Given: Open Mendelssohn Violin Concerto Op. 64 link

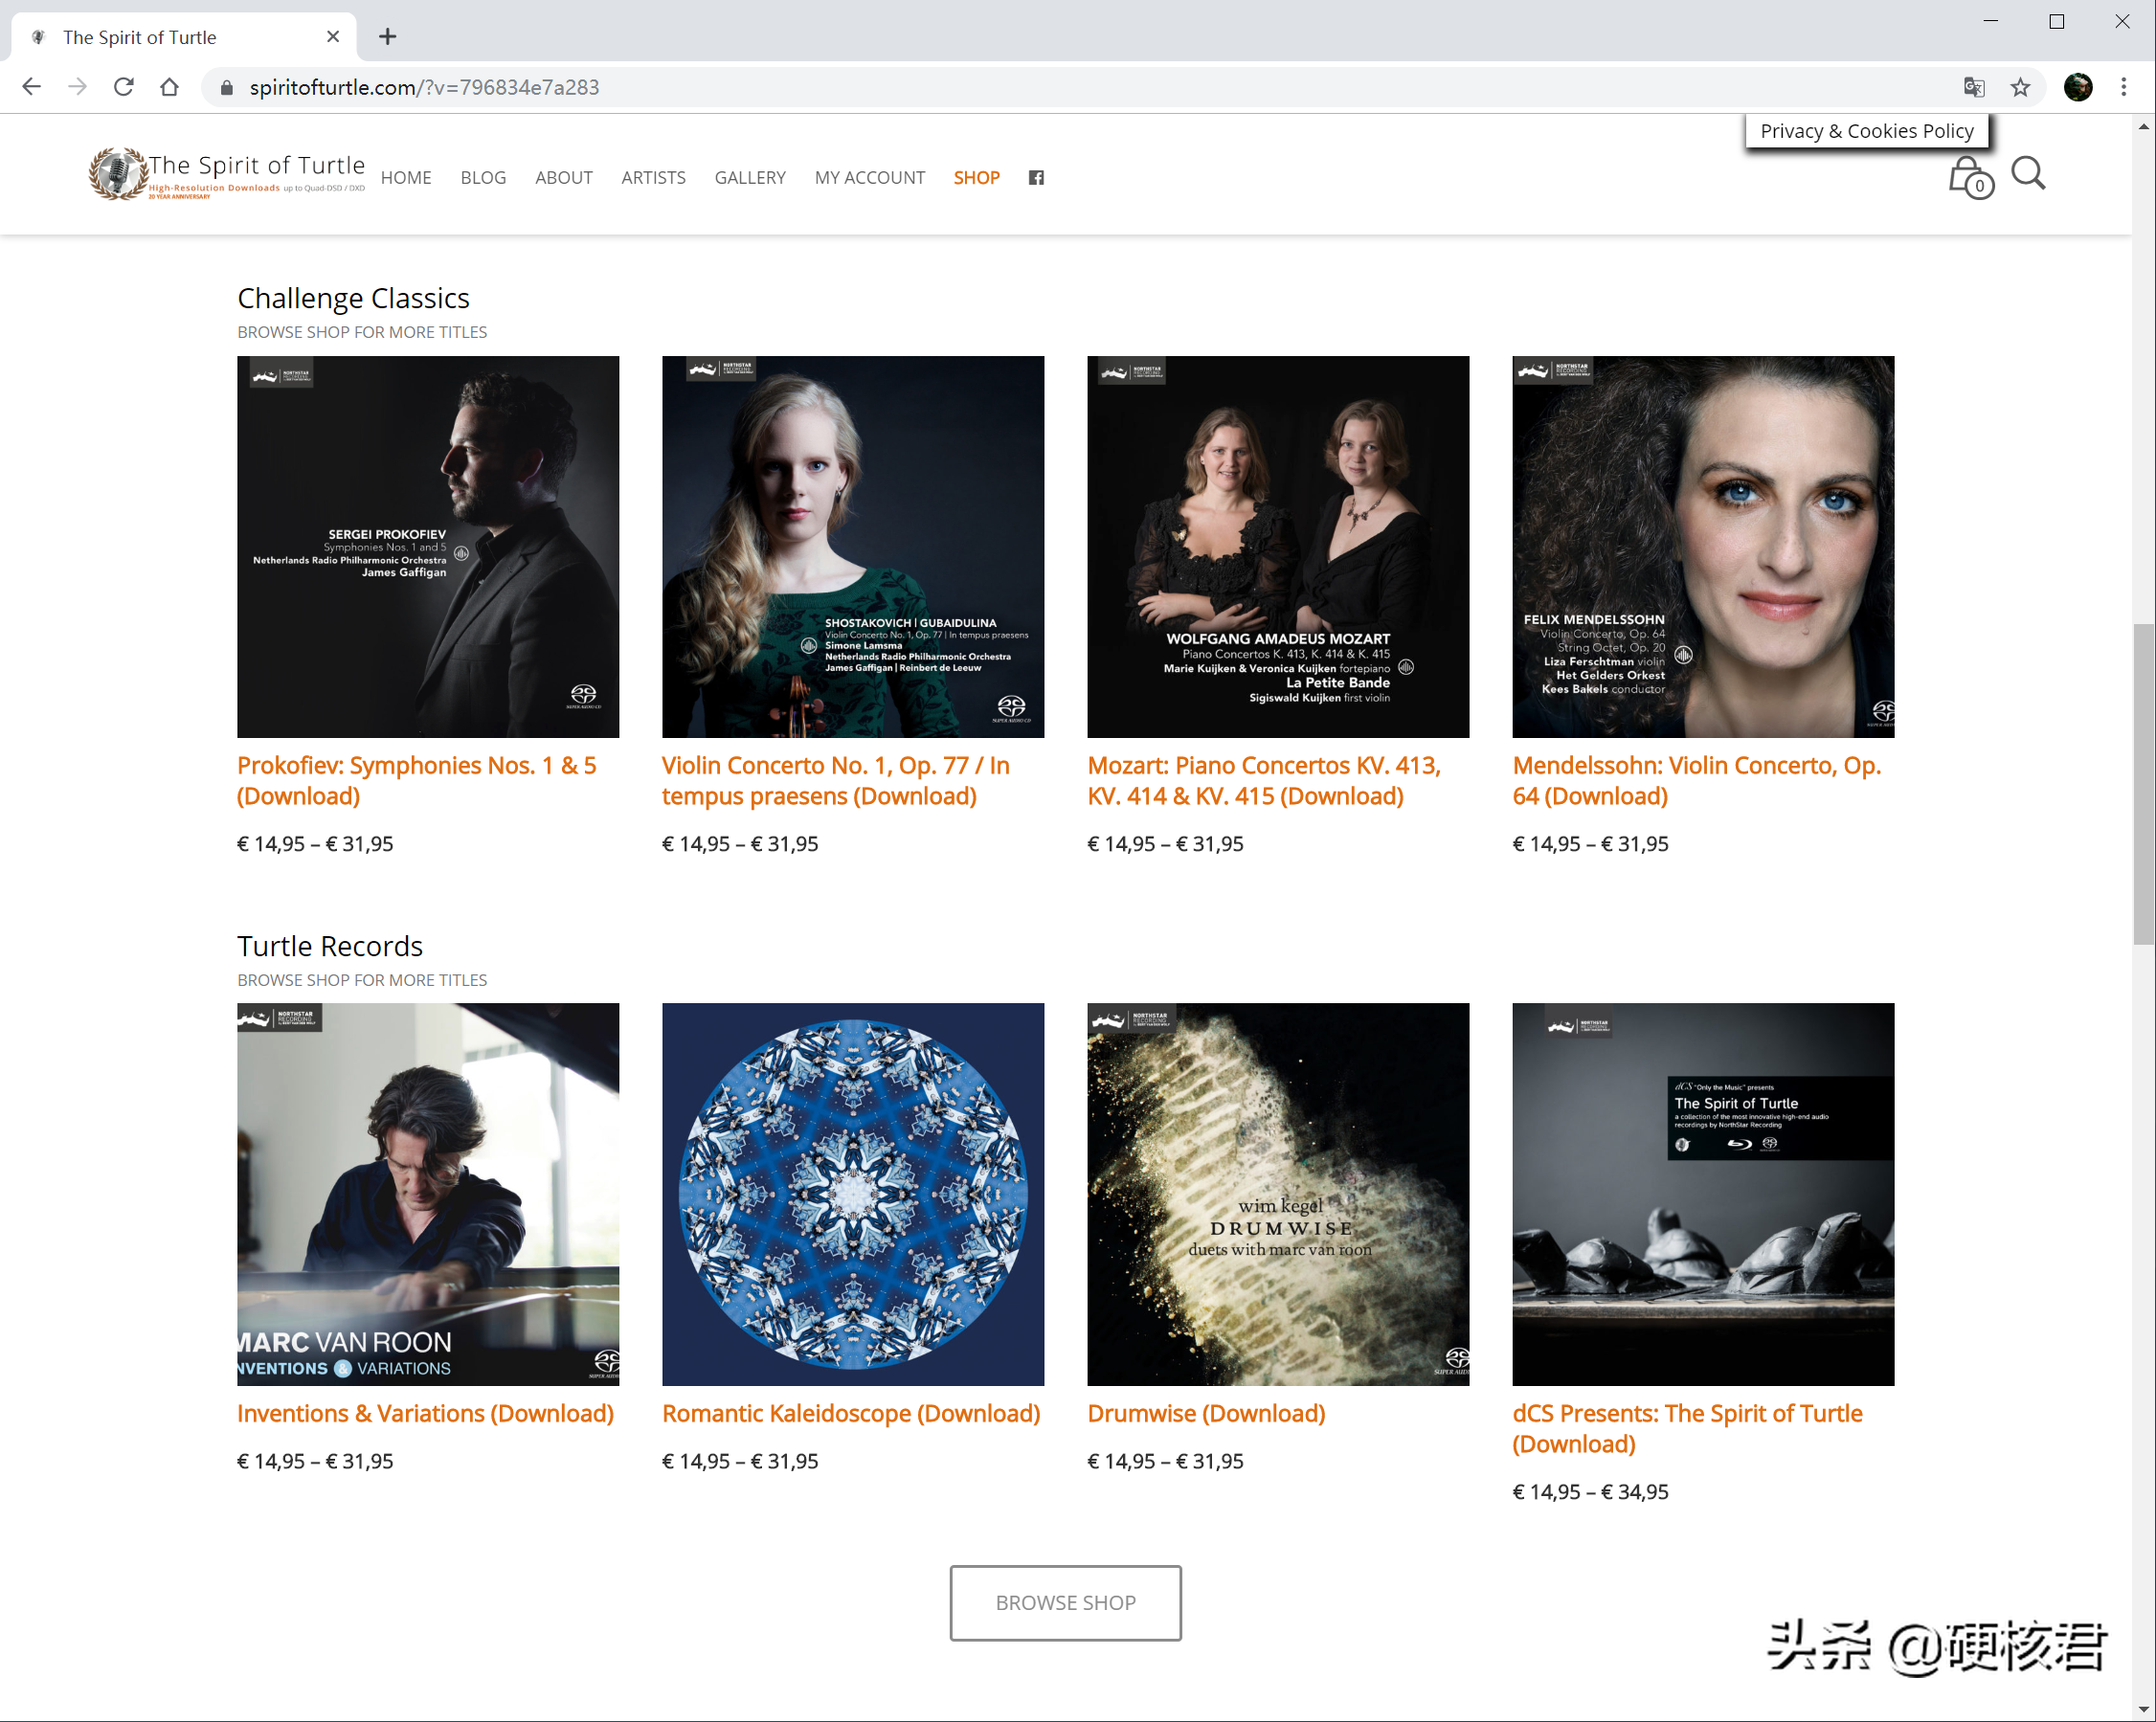Looking at the screenshot, I should (1697, 781).
